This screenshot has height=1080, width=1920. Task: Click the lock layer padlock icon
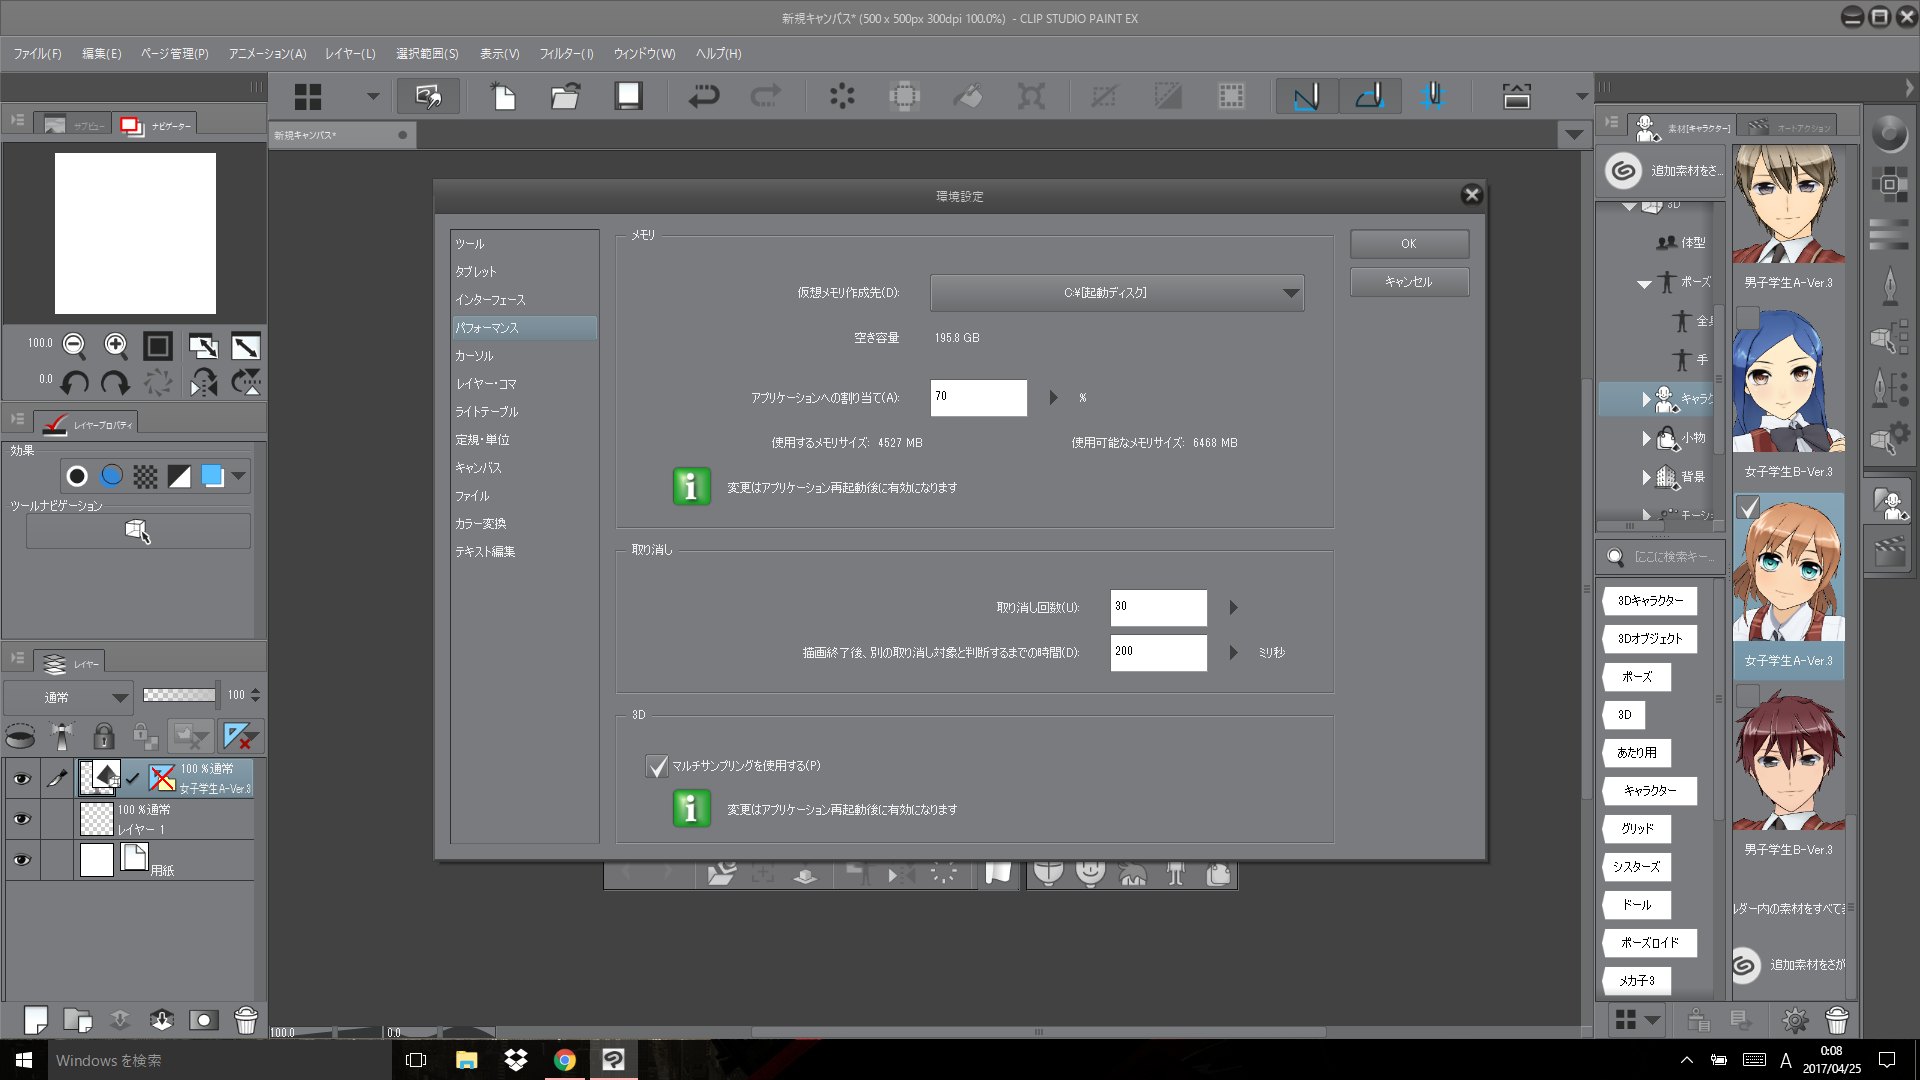(x=103, y=737)
